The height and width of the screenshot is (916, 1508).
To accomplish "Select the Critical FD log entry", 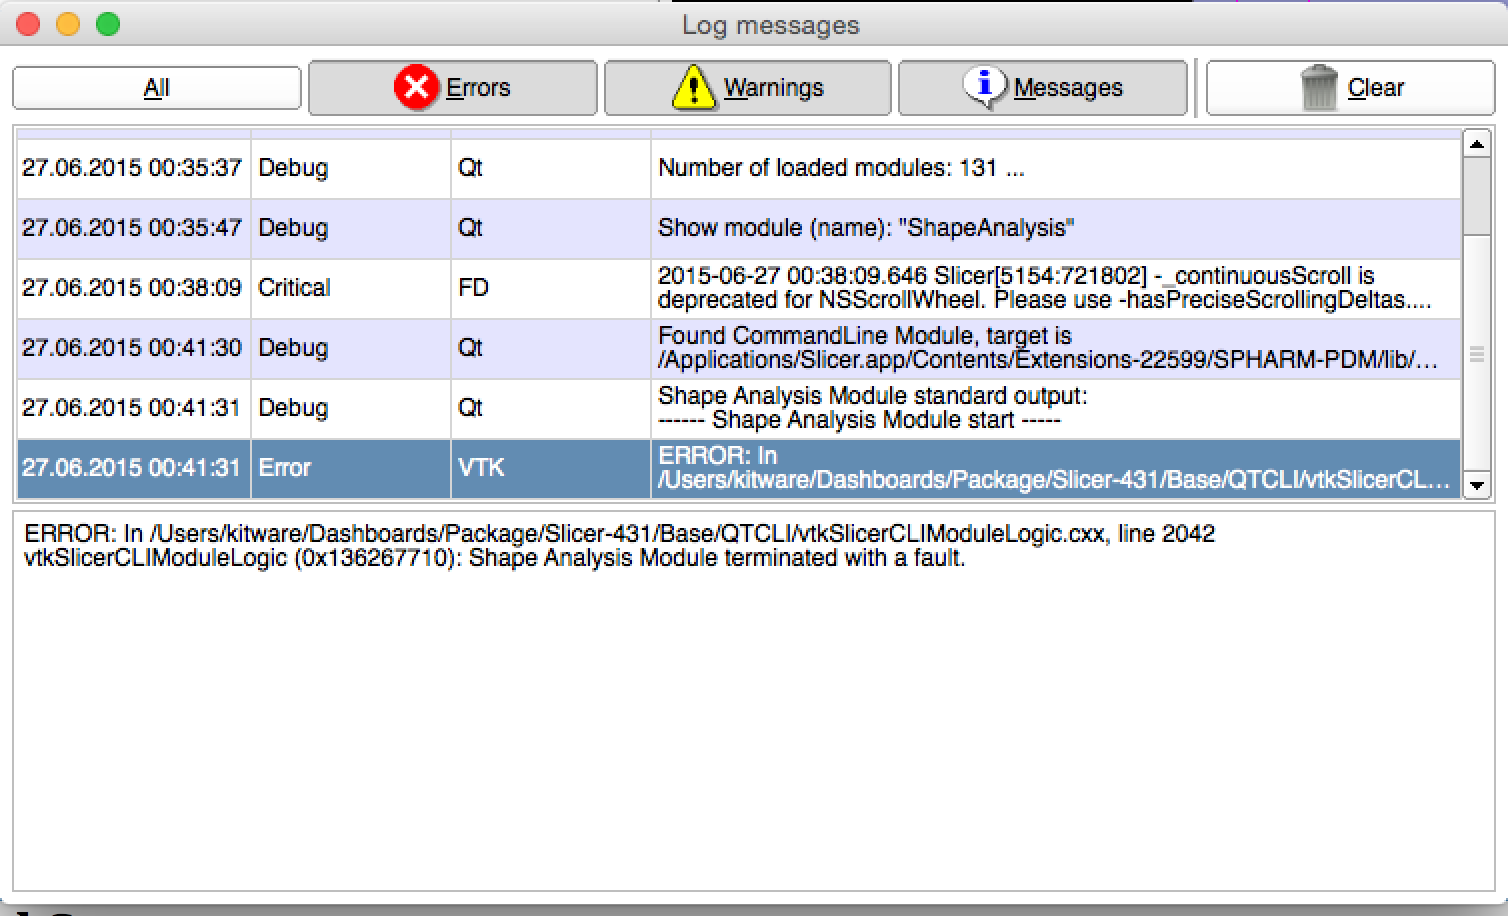I will tap(737, 288).
